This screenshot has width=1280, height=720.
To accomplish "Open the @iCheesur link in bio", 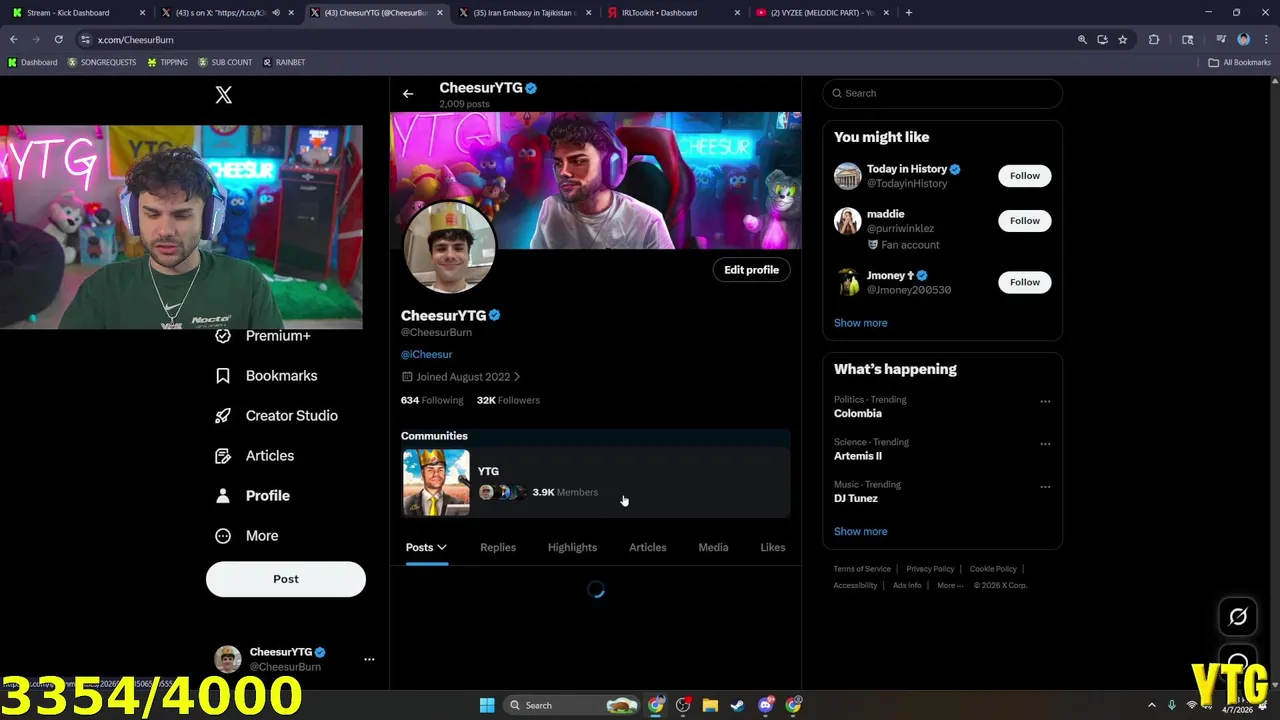I will 427,354.
